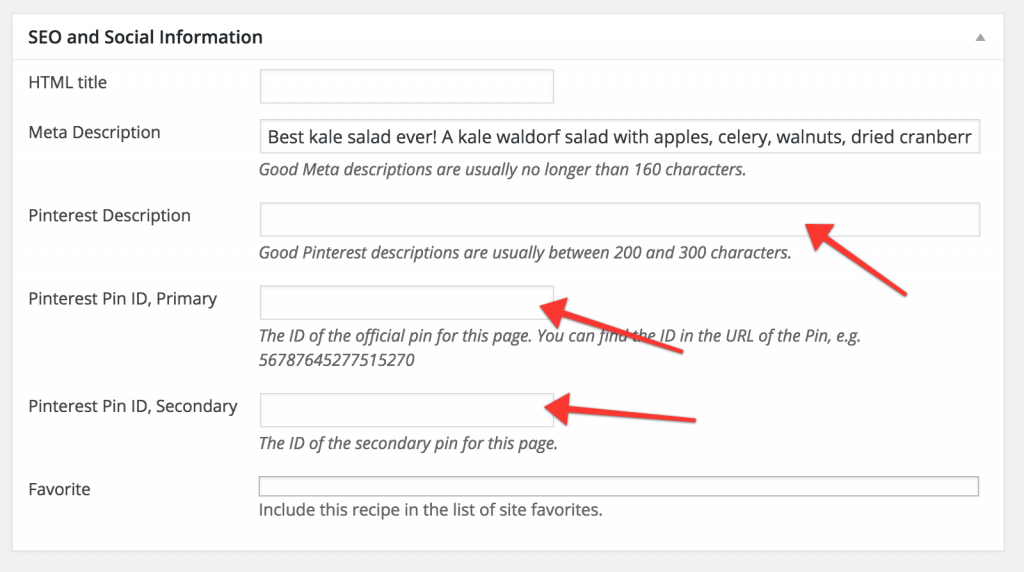Viewport: 1024px width, 572px height.
Task: Click the "Meta Description" label
Action: [94, 133]
